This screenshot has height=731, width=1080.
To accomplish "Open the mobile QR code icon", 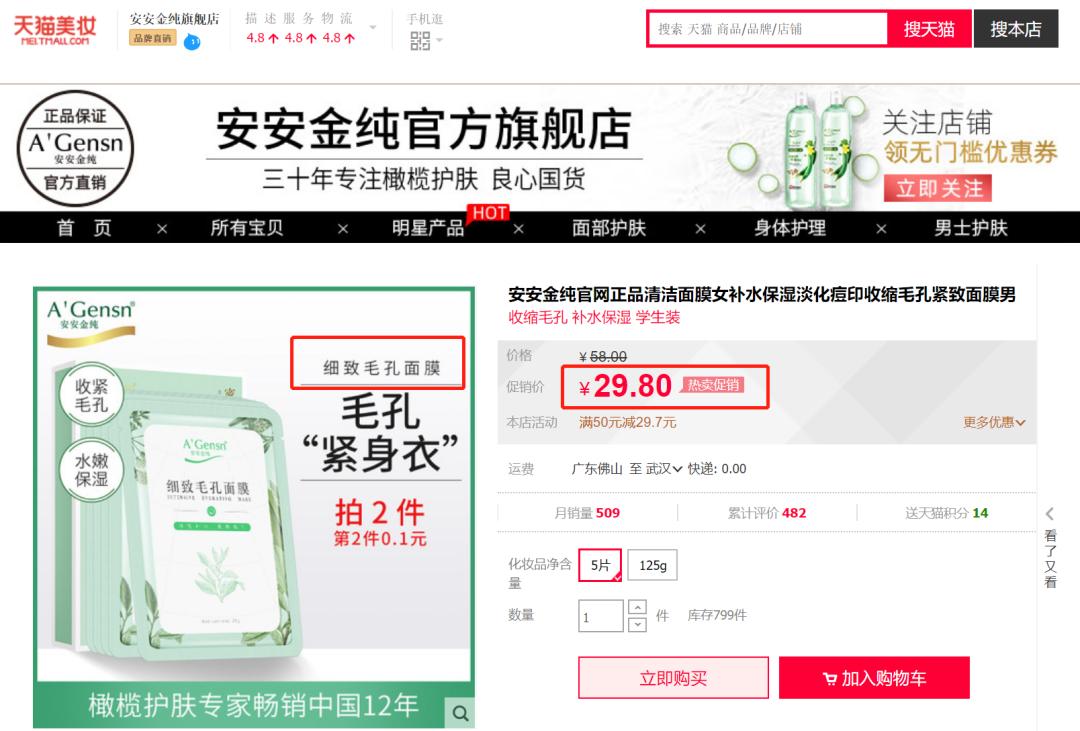I will tap(420, 41).
